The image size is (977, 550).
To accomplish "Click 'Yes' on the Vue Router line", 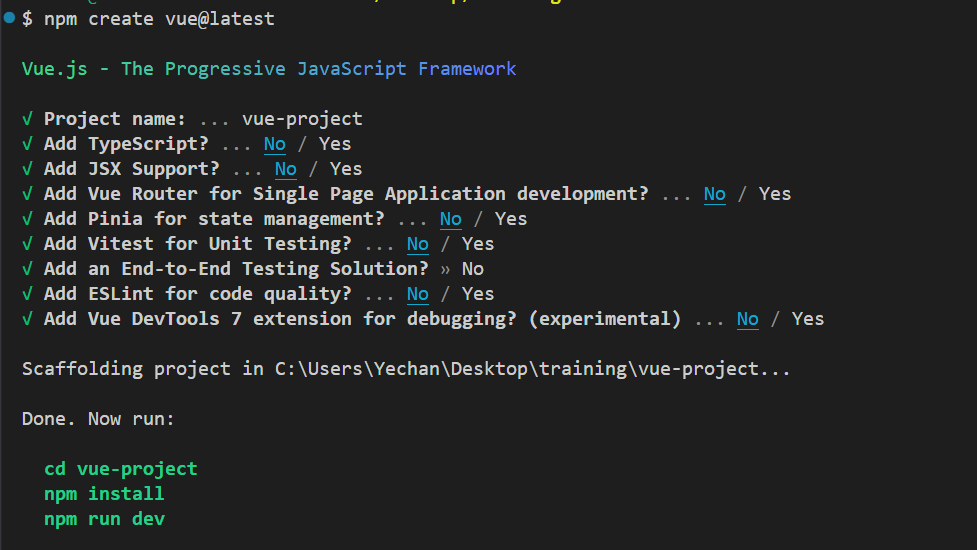I will pyautogui.click(x=774, y=194).
